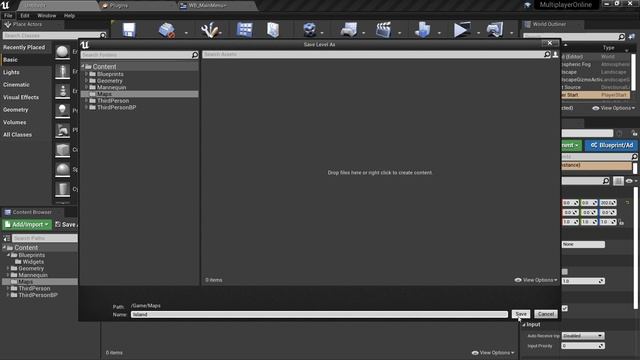The height and width of the screenshot is (360, 640).
Task: Click the tutorial graduation cap icon near the project name
Action: [527, 5]
